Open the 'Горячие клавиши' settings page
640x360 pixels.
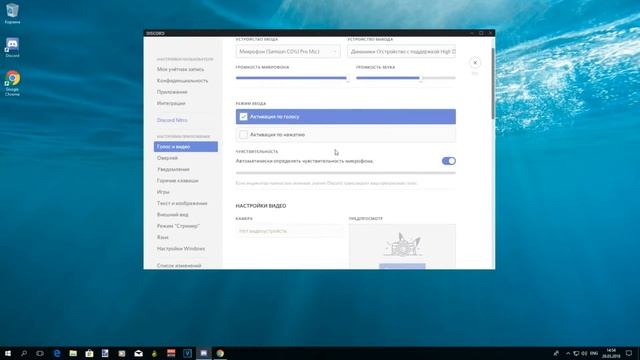178,180
